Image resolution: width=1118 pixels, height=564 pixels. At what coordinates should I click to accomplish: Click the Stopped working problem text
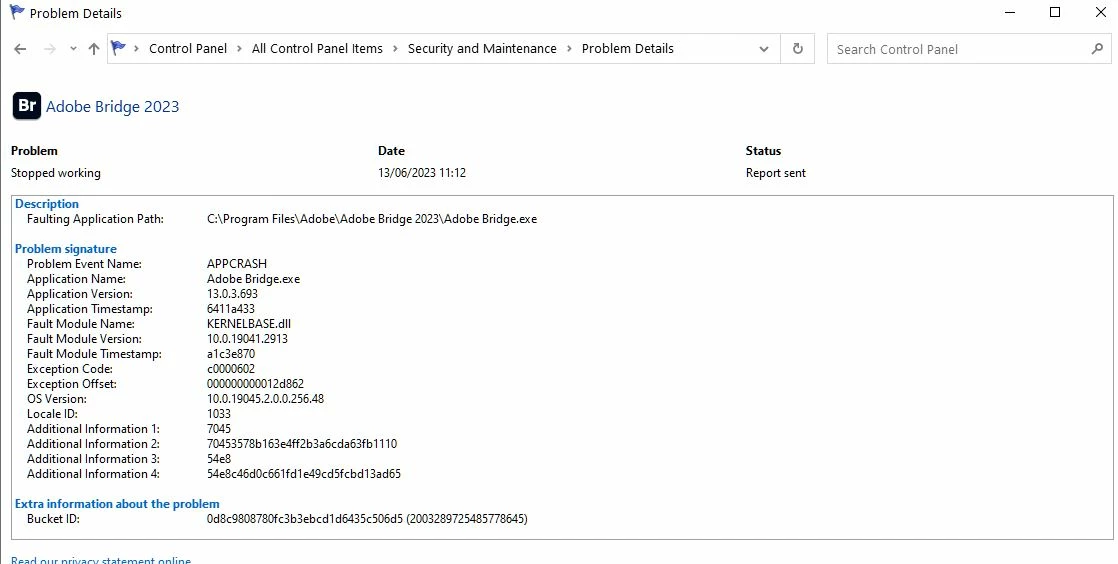coord(56,173)
